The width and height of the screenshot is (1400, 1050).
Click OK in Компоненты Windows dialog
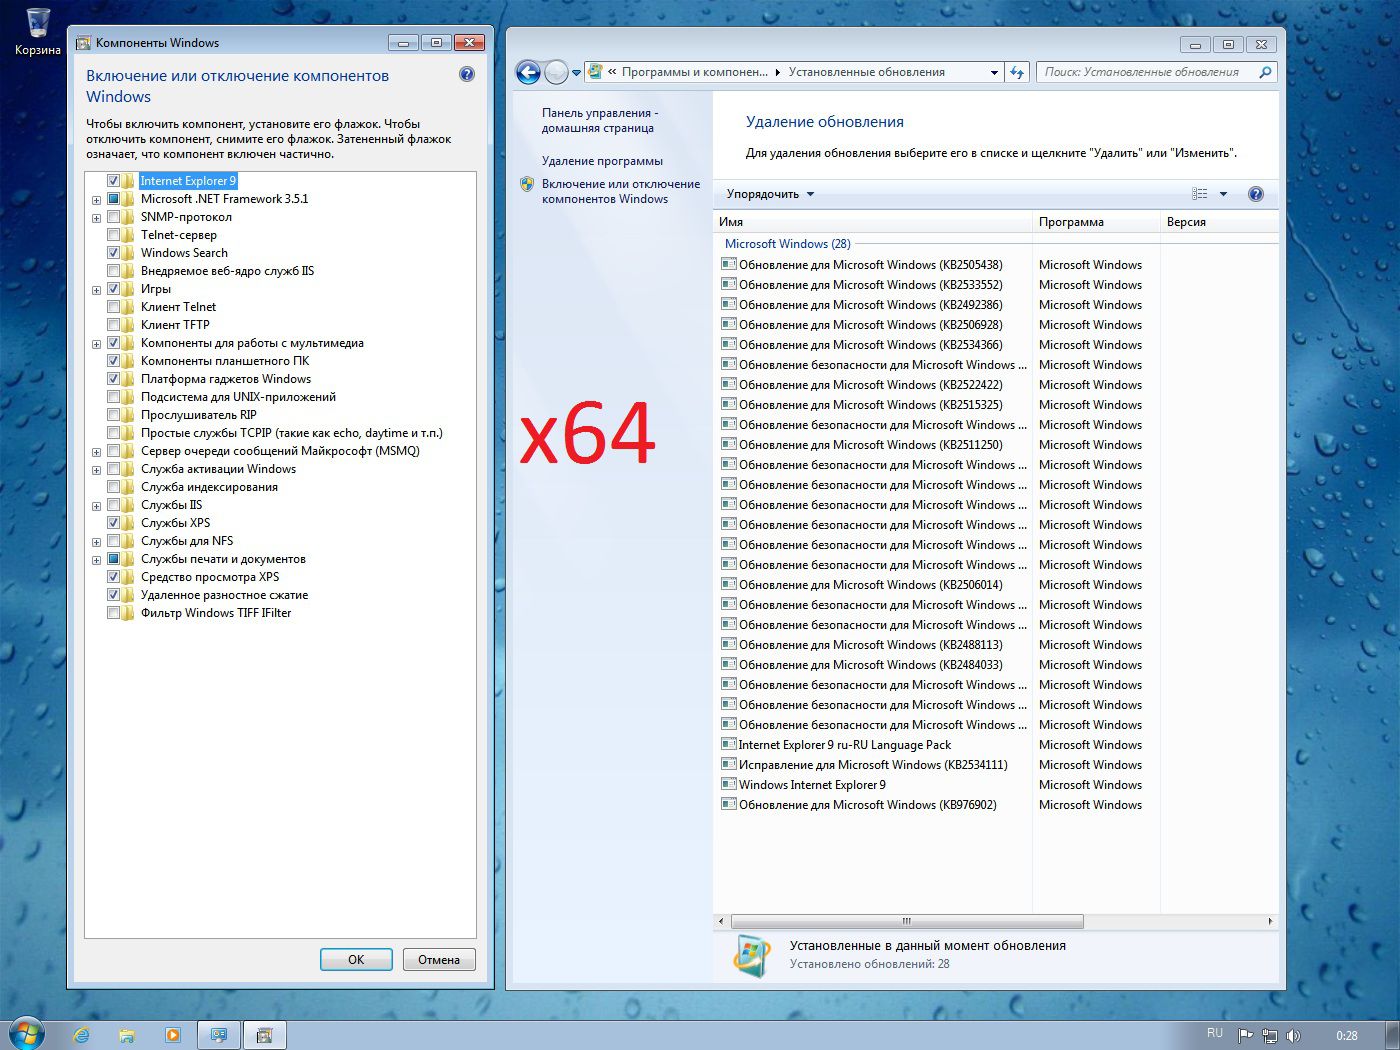pos(356,959)
